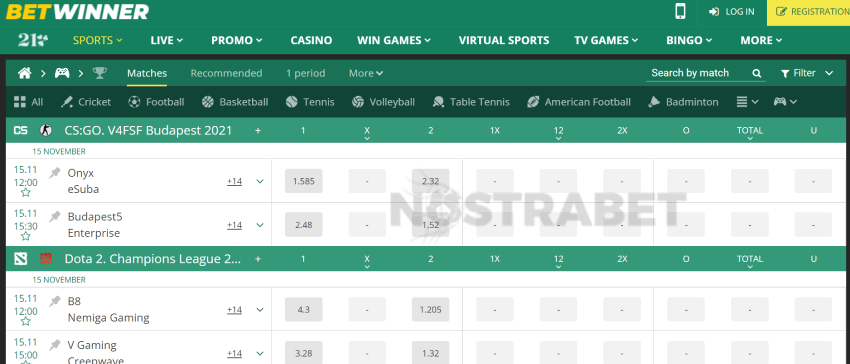850x364 pixels.
Task: Open the BINGO menu
Action: point(689,40)
